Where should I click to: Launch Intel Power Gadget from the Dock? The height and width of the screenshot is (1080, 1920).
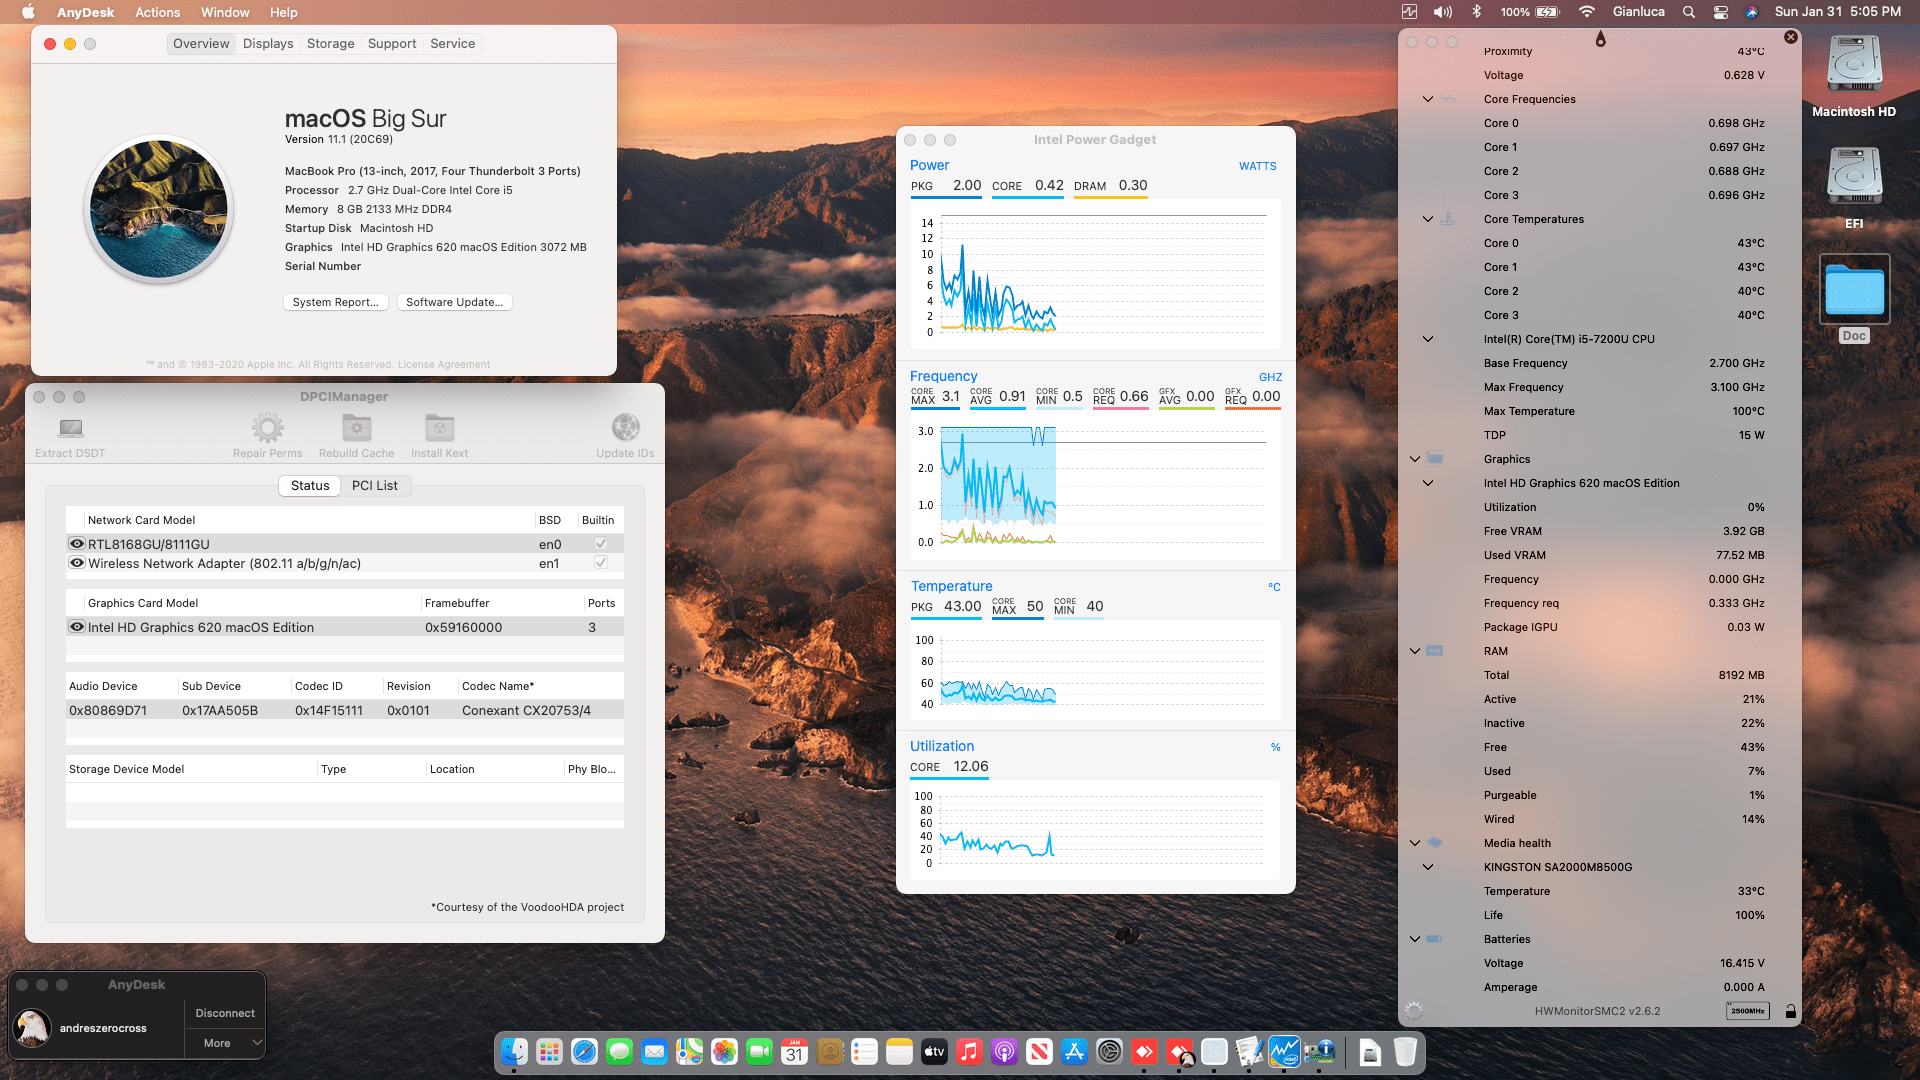pyautogui.click(x=1286, y=1052)
